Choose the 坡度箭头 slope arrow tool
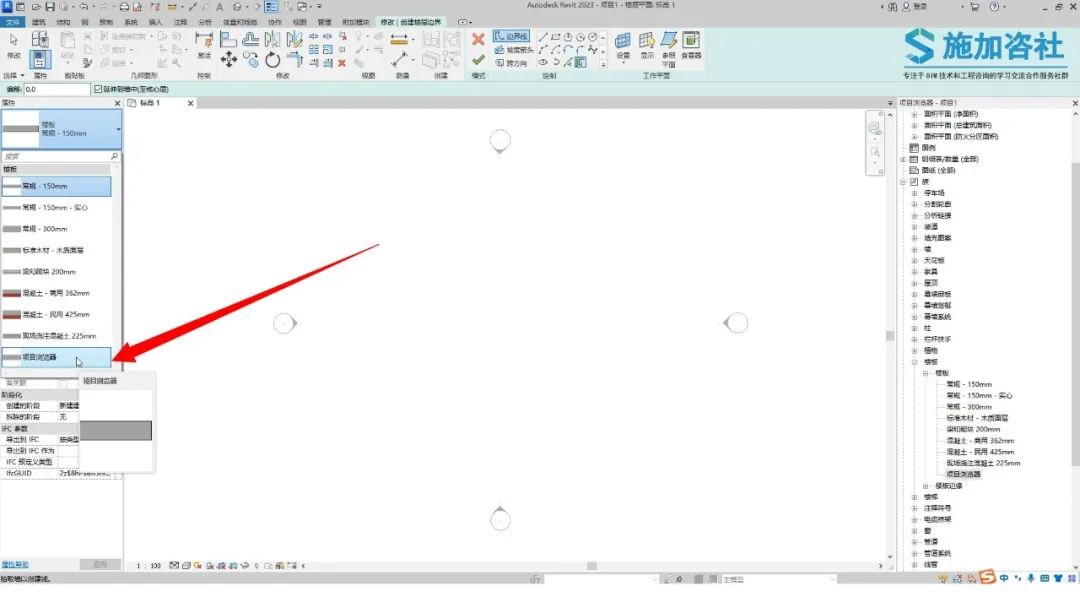This screenshot has width=1080, height=608. point(514,50)
